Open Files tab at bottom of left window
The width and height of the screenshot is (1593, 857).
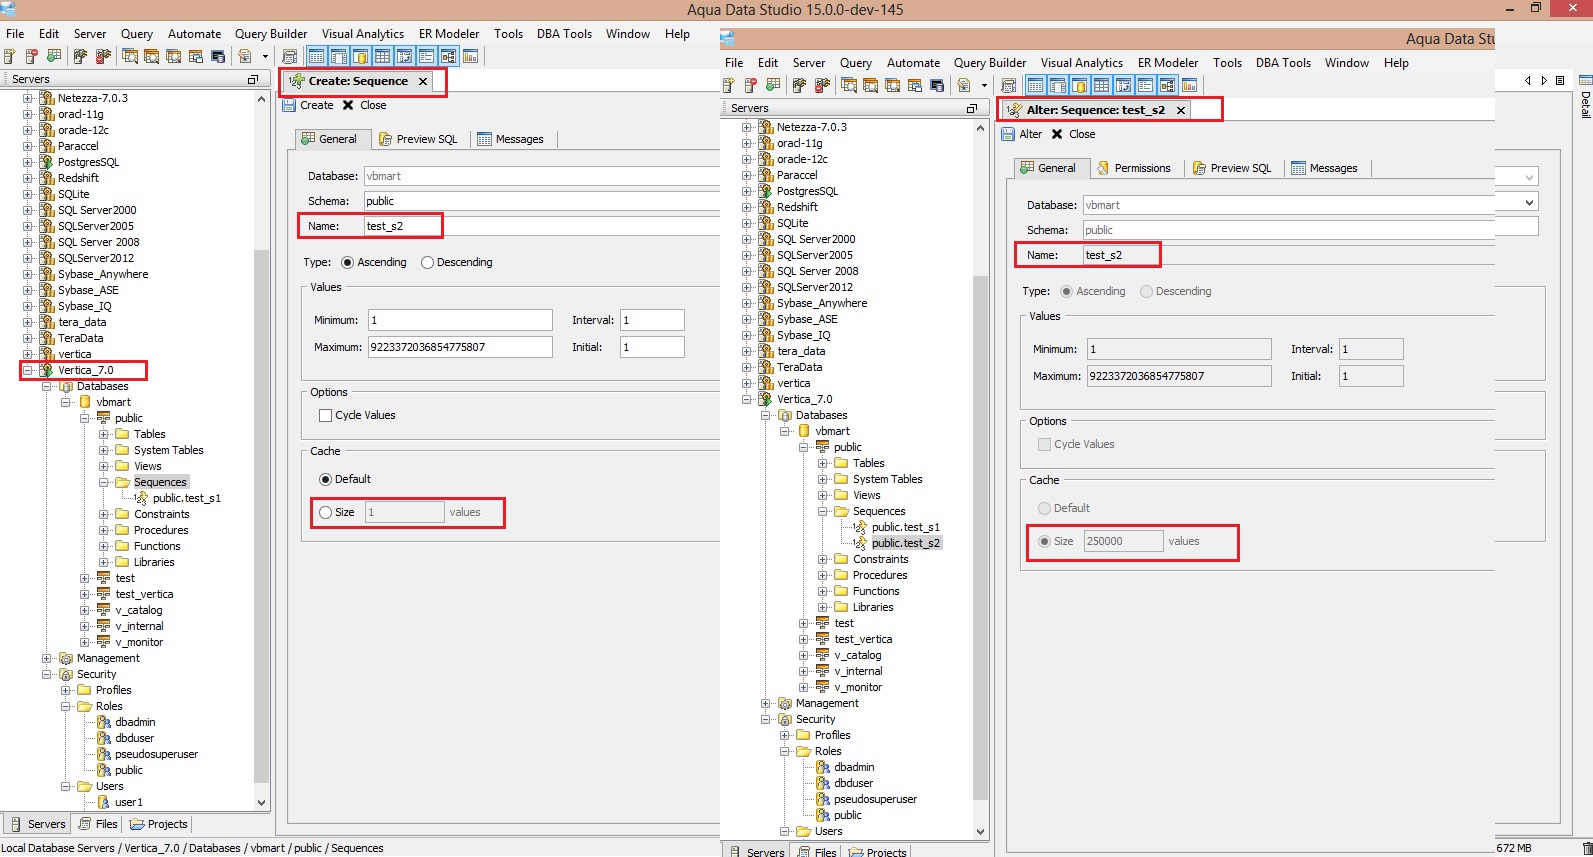point(98,824)
